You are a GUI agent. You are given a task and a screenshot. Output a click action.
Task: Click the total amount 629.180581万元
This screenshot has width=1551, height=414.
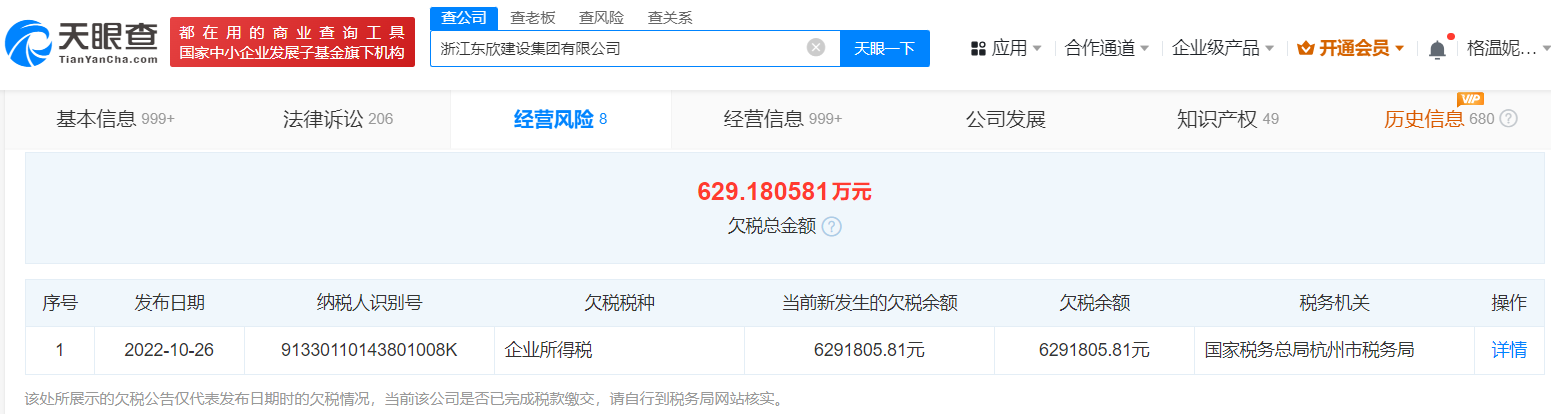784,191
